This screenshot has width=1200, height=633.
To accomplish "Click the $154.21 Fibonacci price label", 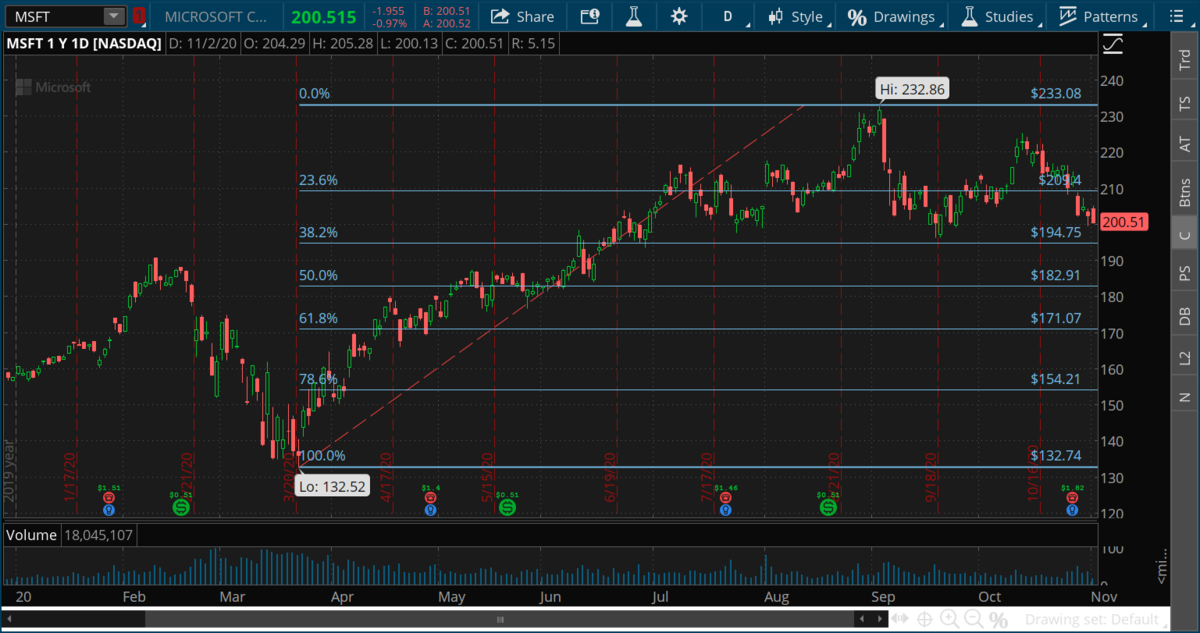I will (x=1056, y=379).
